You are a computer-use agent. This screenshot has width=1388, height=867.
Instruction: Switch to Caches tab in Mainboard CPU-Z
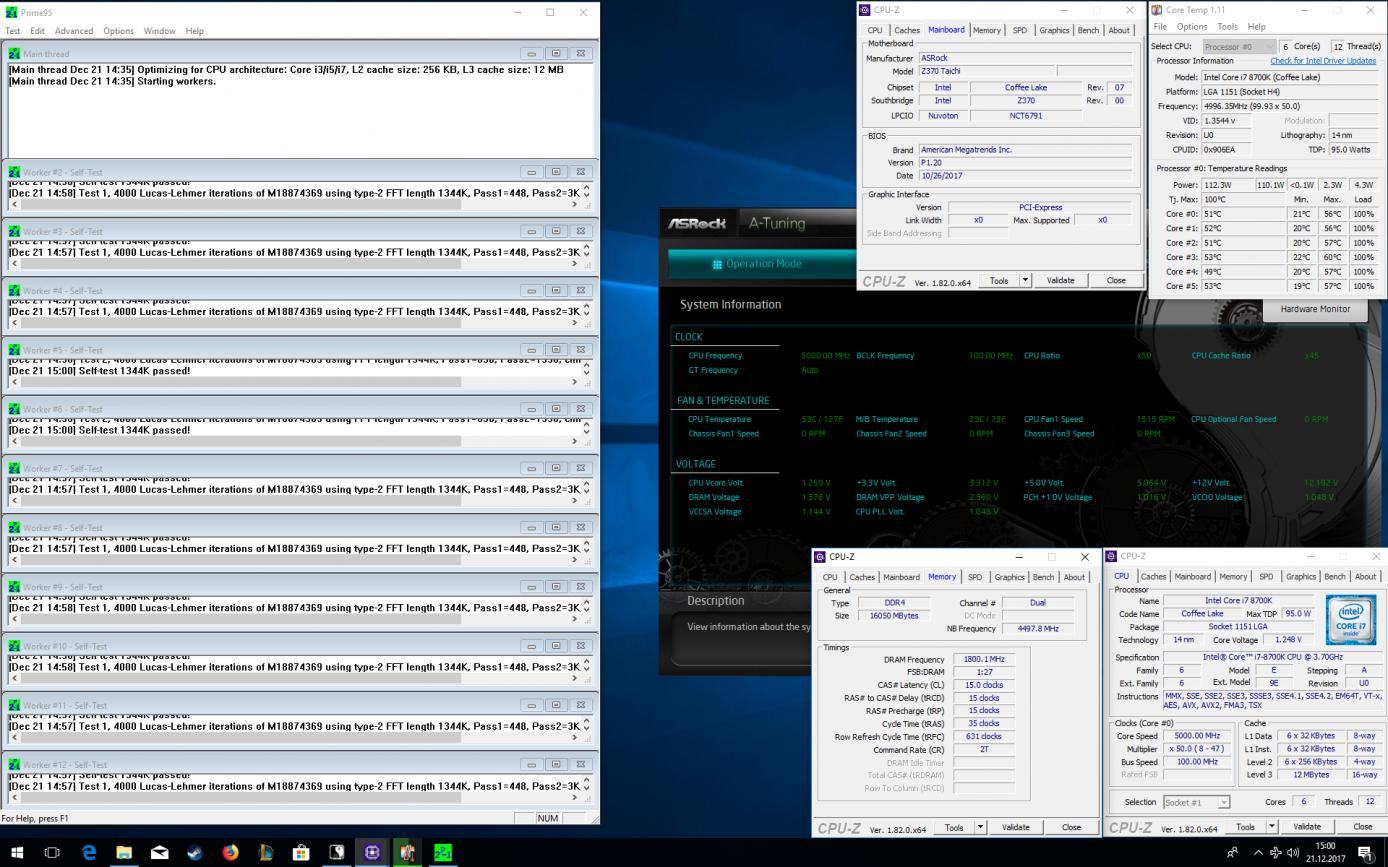coord(907,30)
